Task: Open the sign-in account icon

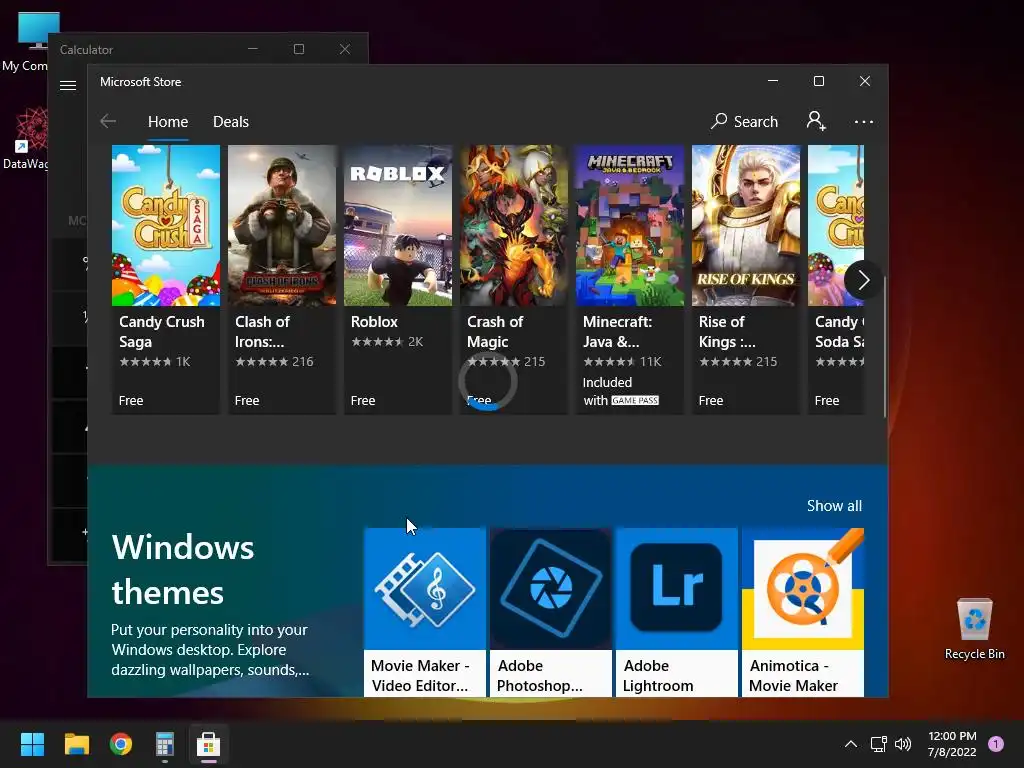Action: pos(816,121)
